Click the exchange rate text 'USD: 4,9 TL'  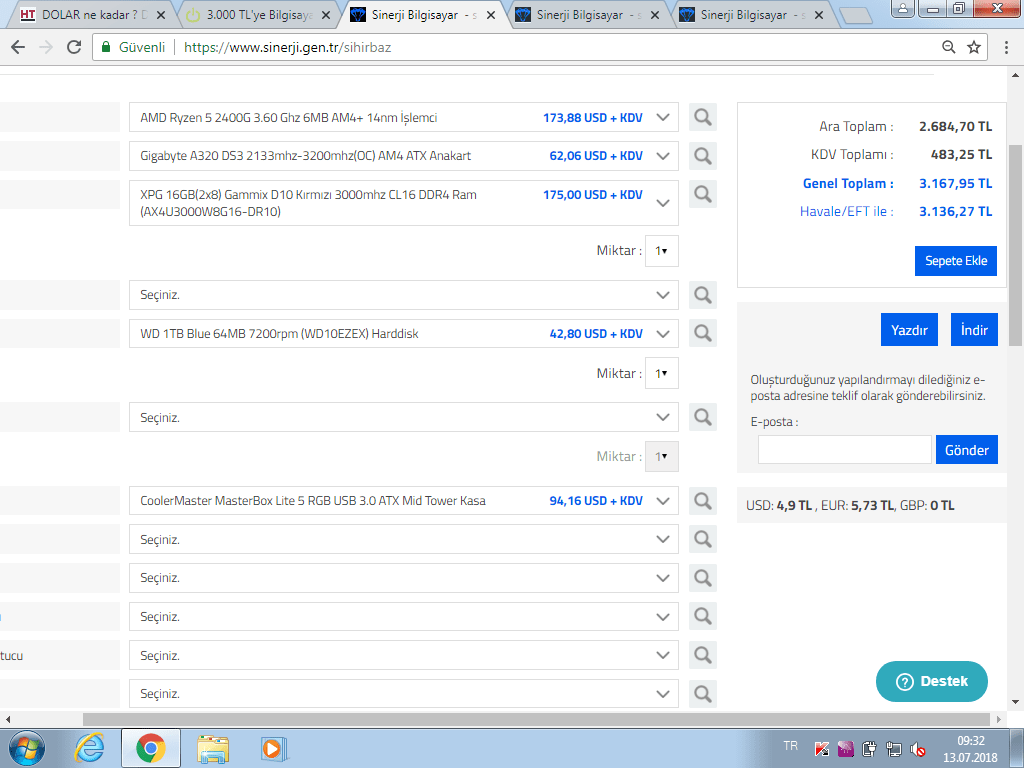[x=779, y=505]
